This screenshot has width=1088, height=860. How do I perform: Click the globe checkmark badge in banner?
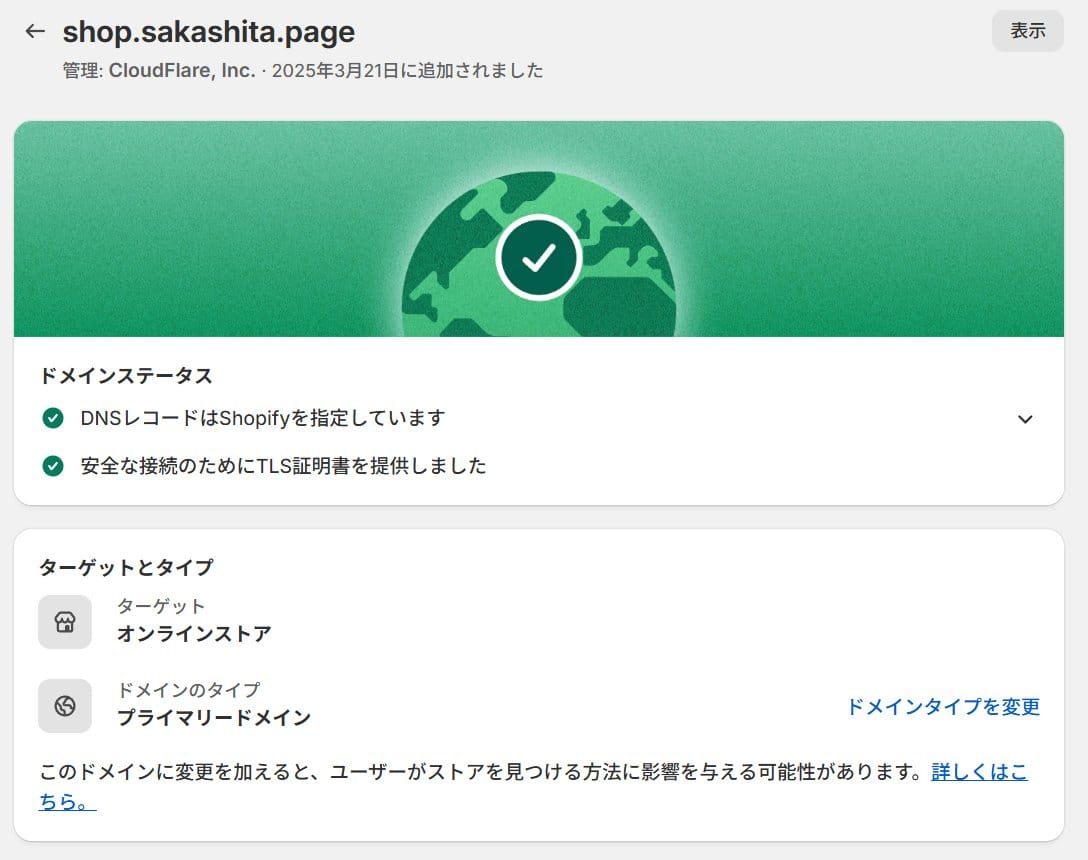click(x=538, y=257)
